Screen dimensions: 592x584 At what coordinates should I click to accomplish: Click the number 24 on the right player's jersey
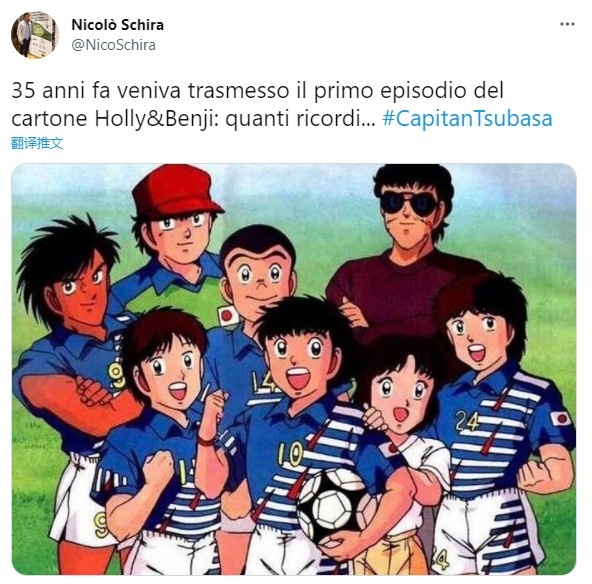(x=467, y=421)
